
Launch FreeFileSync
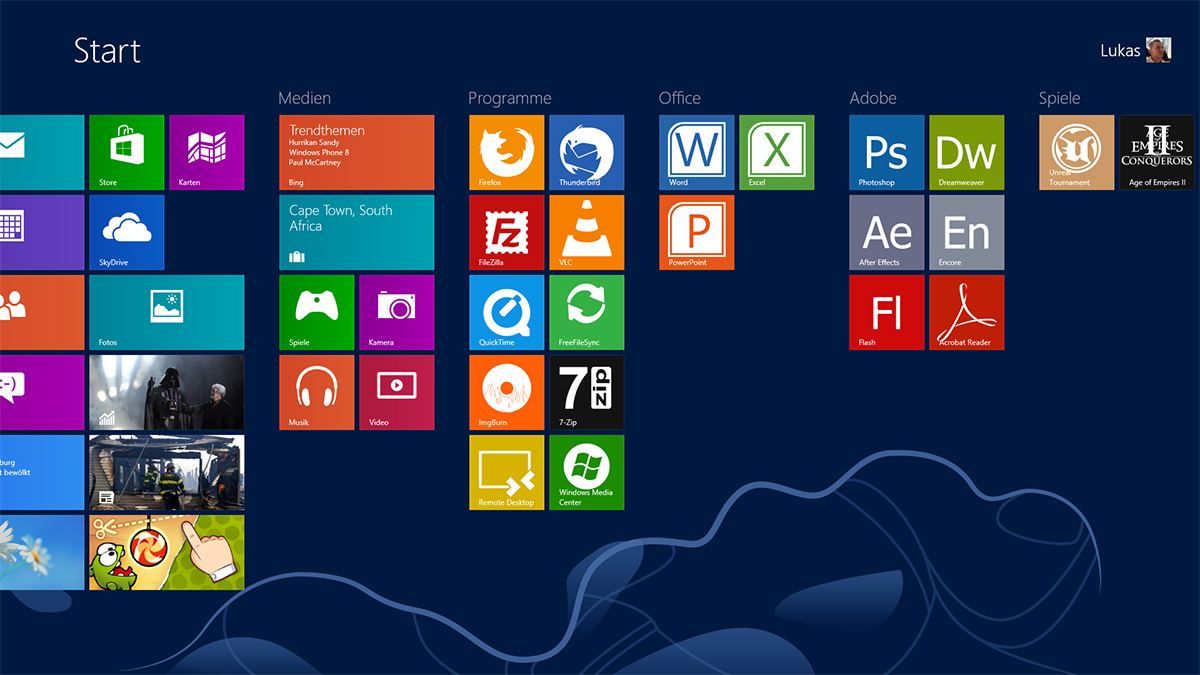tap(586, 312)
